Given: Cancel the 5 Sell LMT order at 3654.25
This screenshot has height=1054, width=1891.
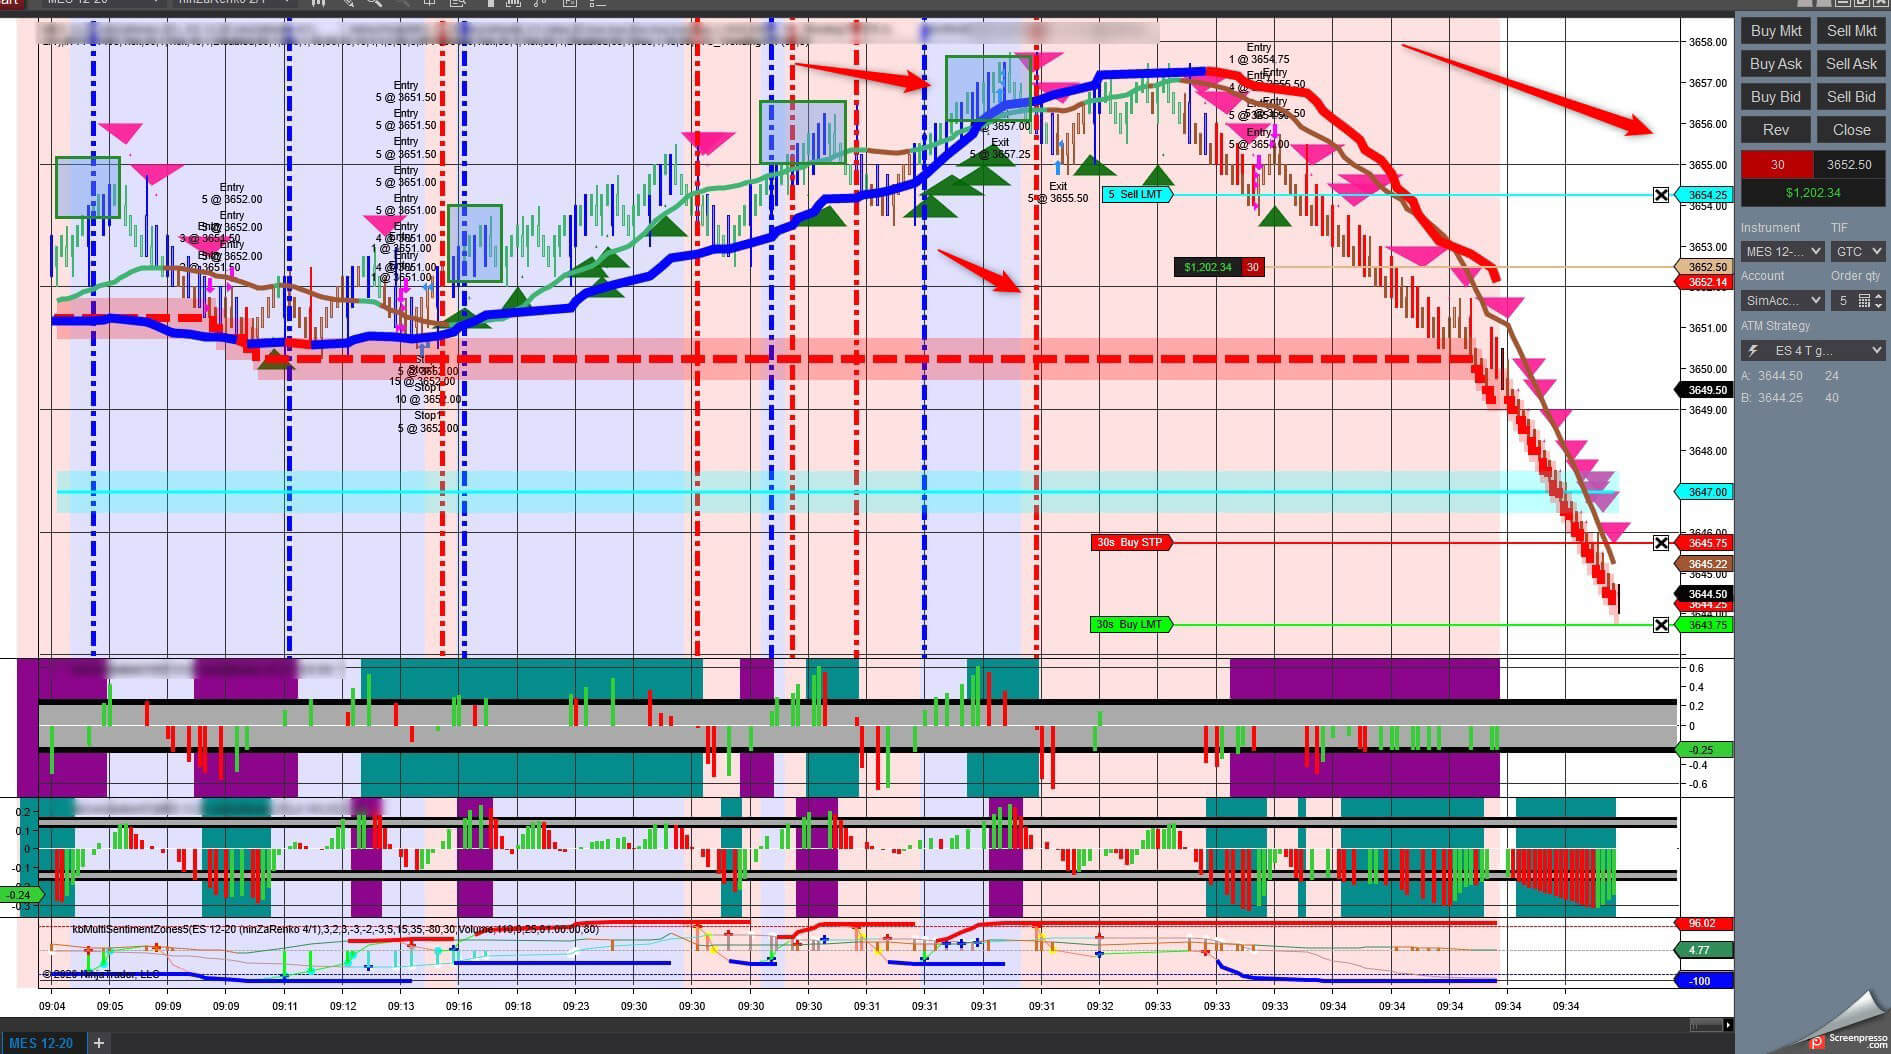Looking at the screenshot, I should coord(1661,195).
